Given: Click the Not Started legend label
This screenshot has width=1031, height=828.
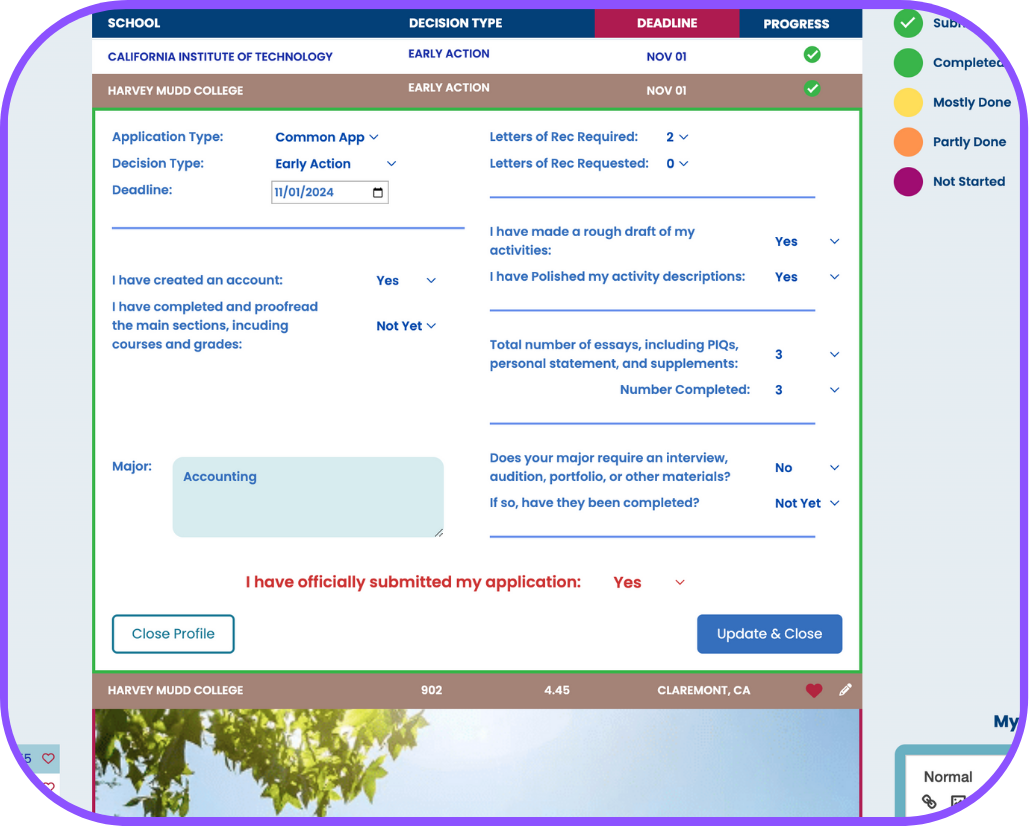Looking at the screenshot, I should pos(969,182).
